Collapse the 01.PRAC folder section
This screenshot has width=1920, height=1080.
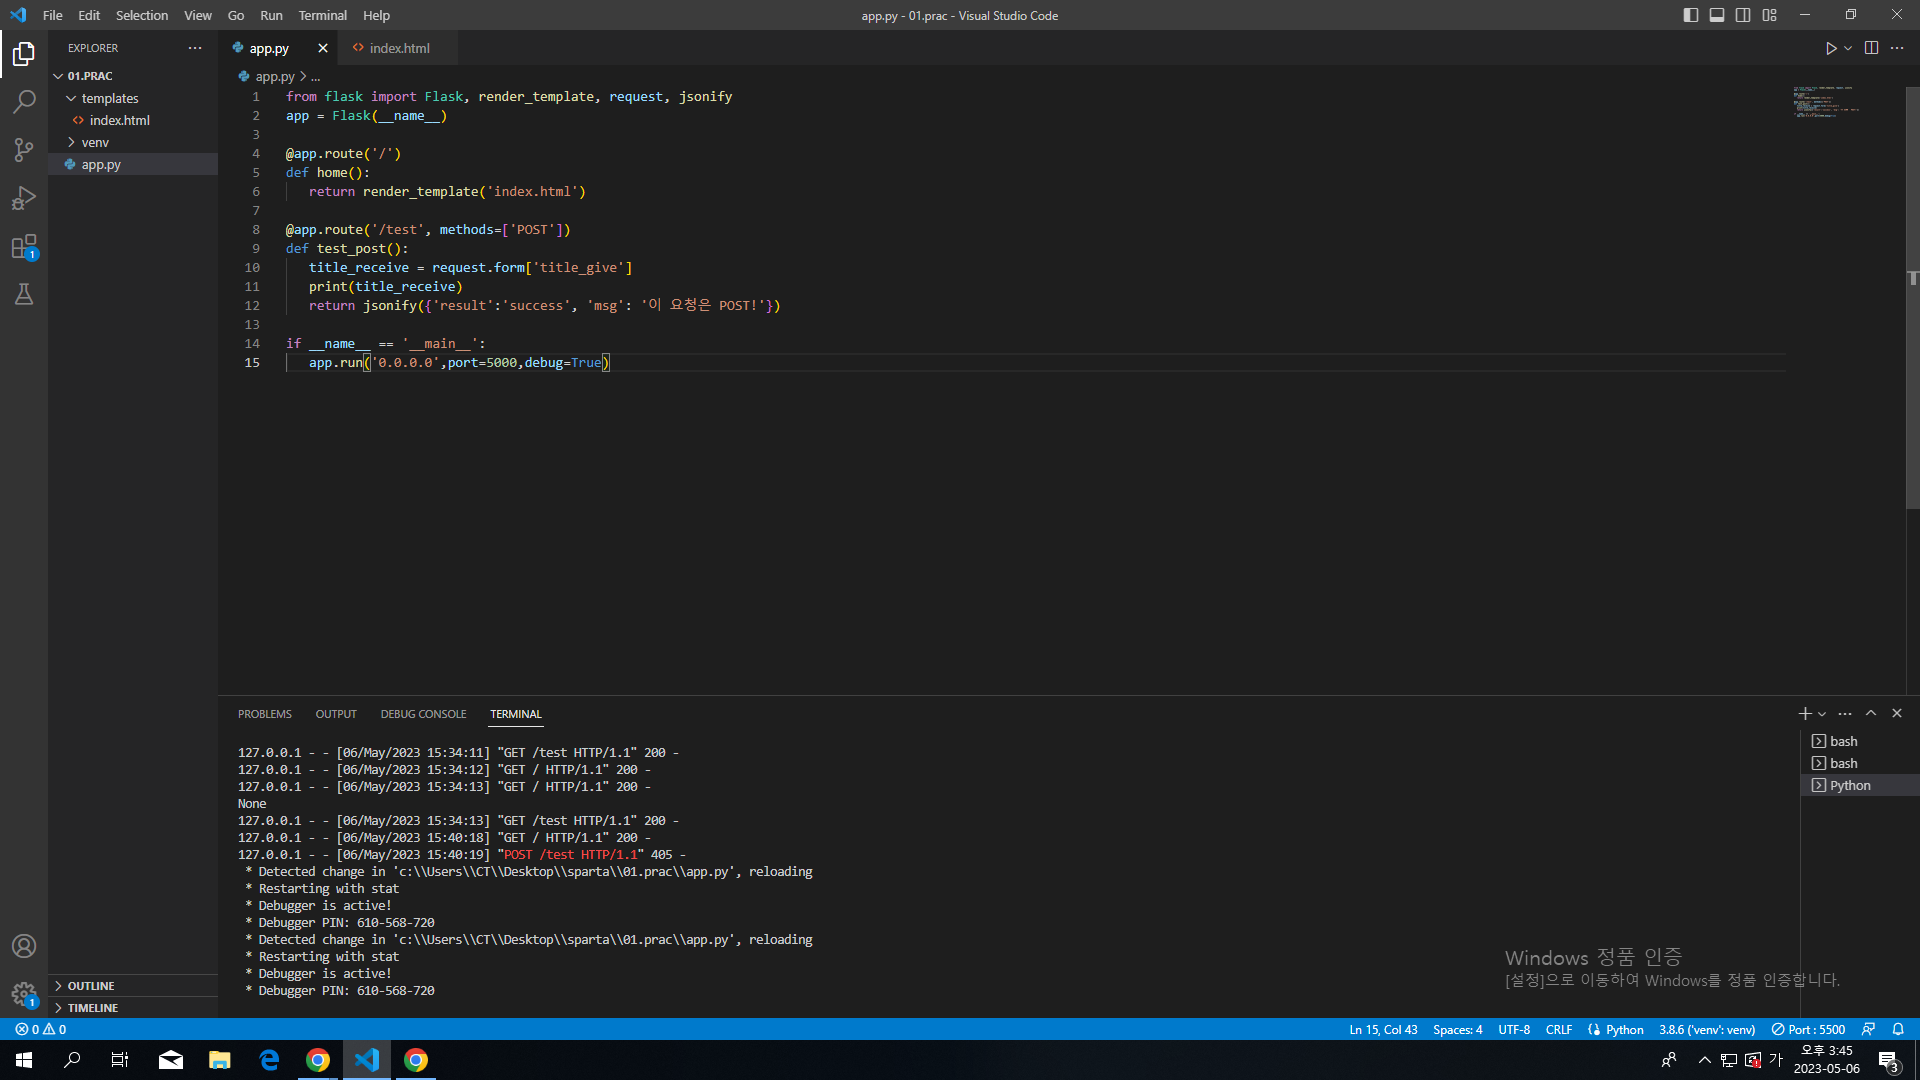[x=133, y=76]
